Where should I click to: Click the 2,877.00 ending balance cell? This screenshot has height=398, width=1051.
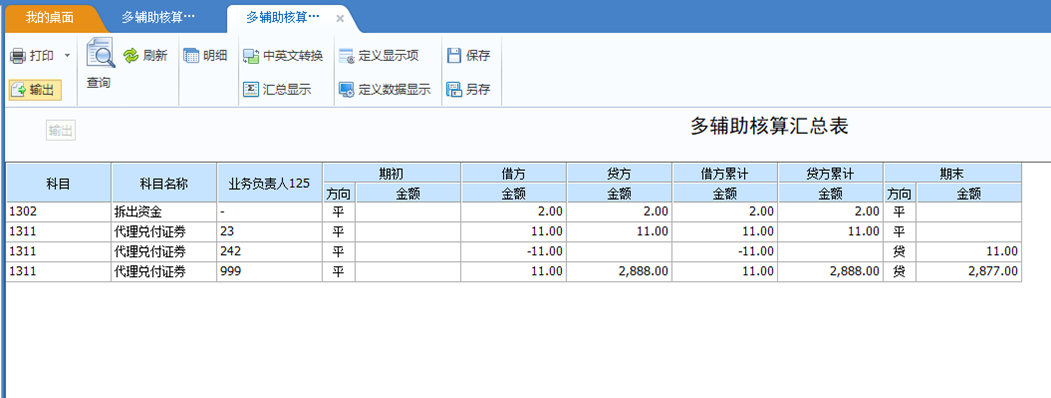click(969, 272)
